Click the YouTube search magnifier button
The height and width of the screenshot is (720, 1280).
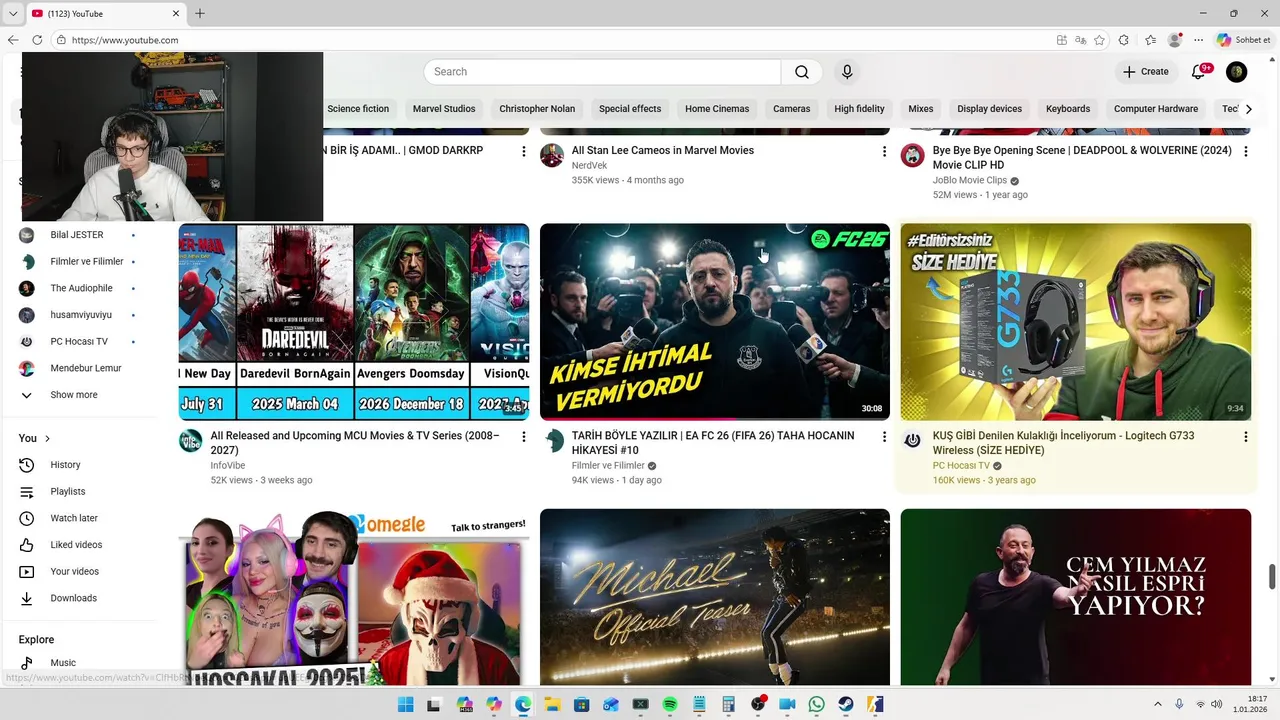tap(802, 72)
